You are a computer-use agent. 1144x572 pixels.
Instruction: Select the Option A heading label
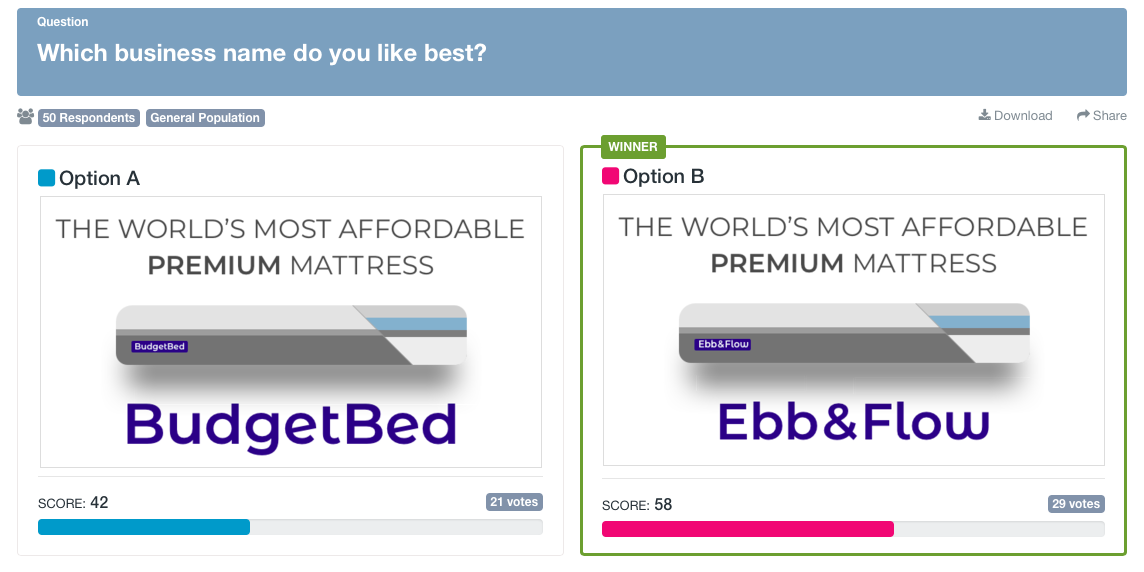tap(99, 178)
